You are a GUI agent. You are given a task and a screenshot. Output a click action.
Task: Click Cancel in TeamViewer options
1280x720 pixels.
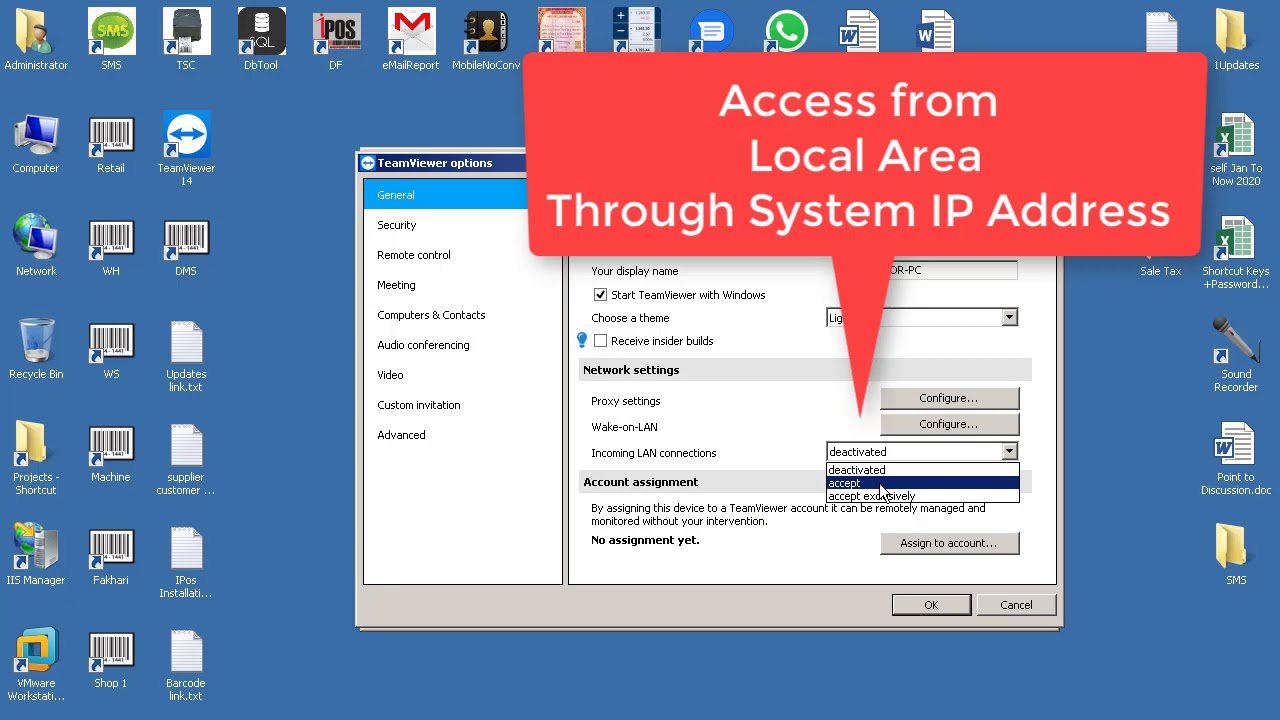tap(1016, 605)
